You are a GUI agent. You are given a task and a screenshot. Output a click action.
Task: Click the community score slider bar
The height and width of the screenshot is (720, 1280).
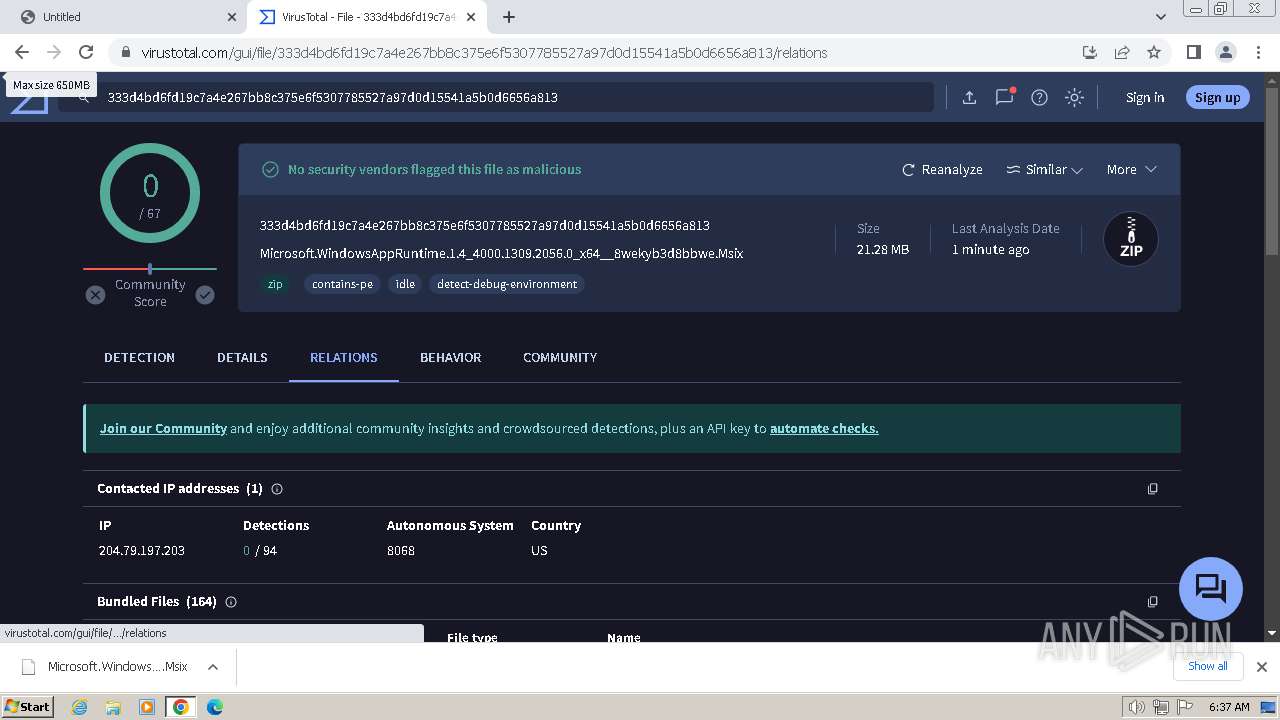point(150,269)
